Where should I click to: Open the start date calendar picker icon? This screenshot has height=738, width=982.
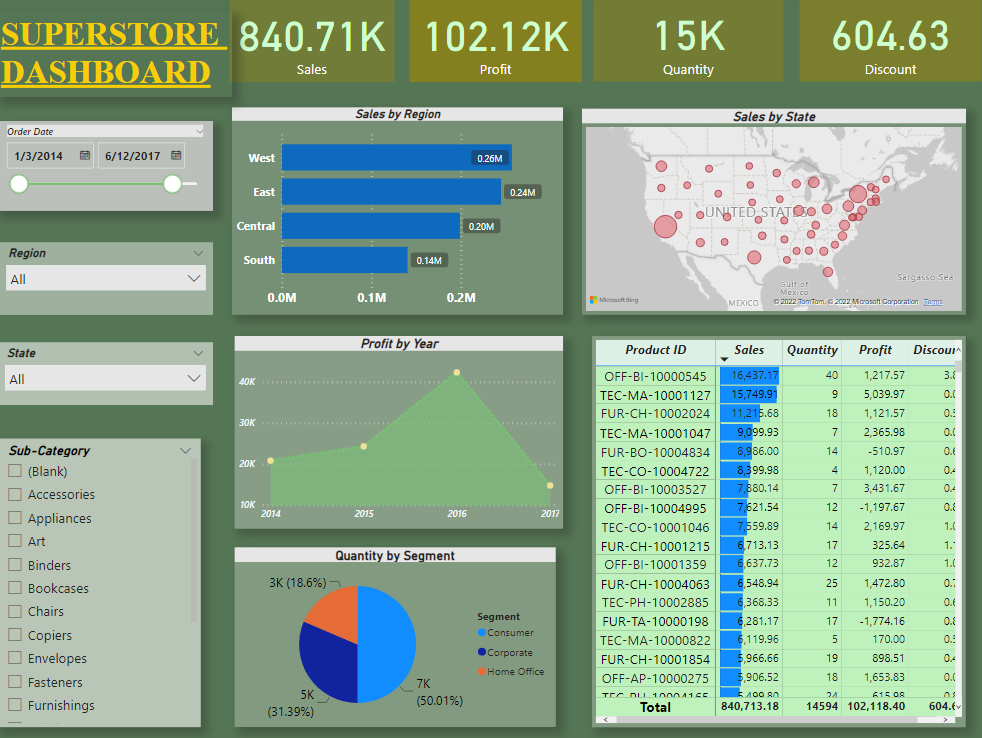click(x=85, y=155)
